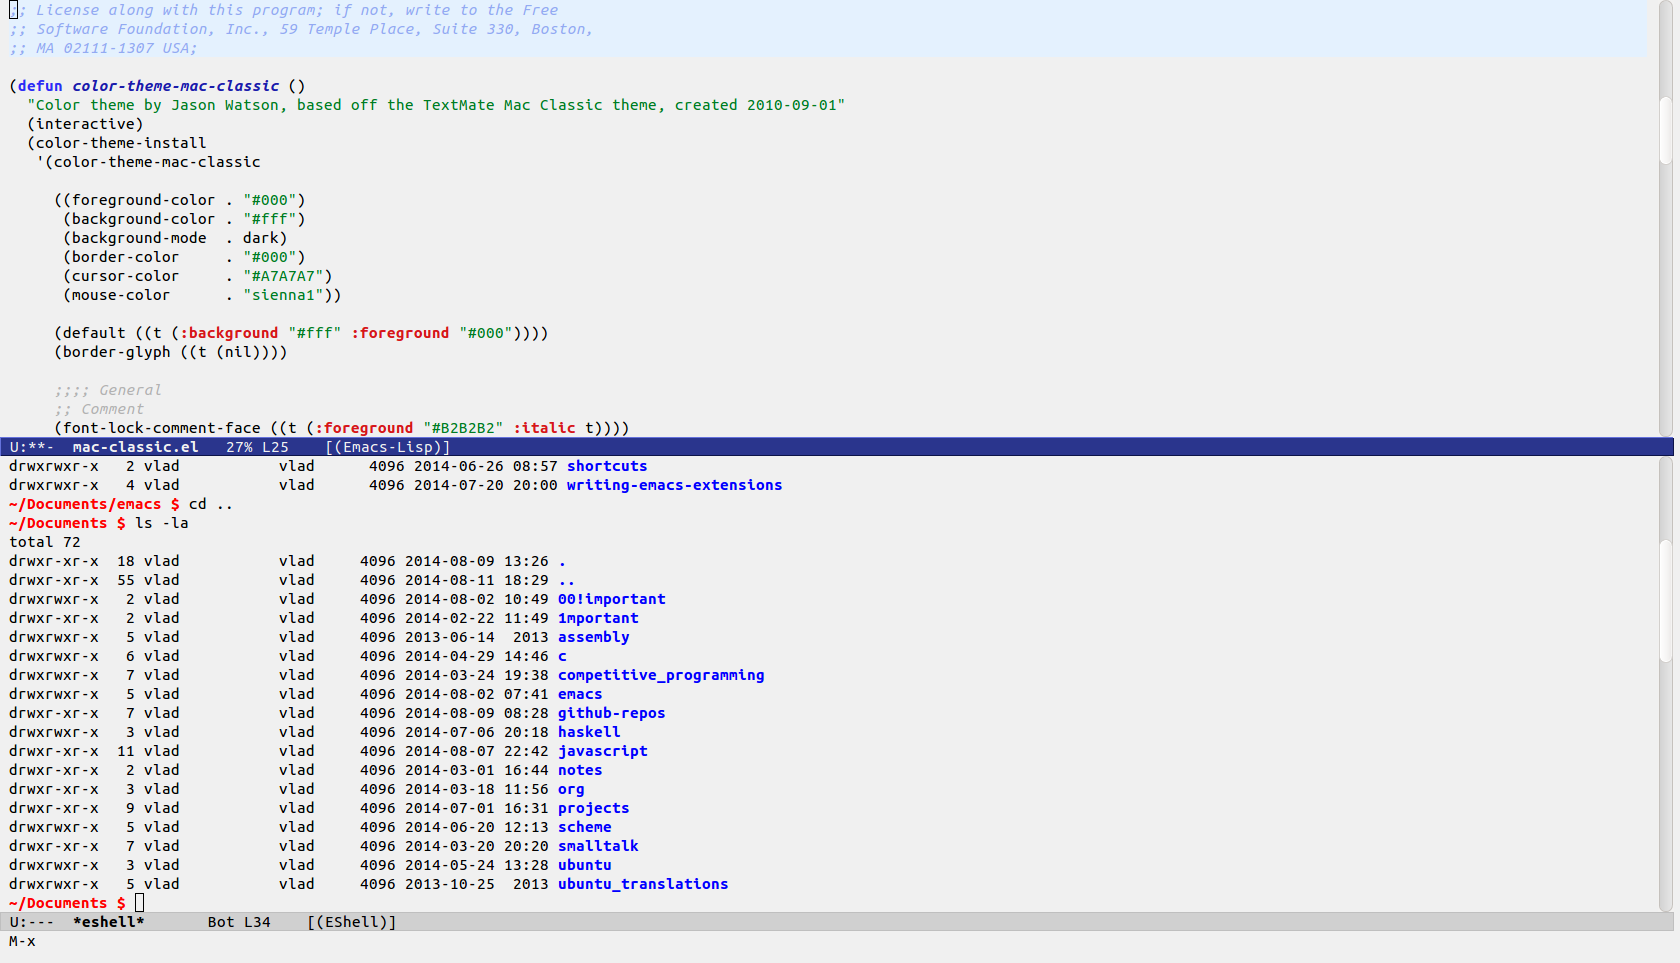This screenshot has height=963, width=1680.
Task: Click the U:**- modified status indicator
Action: click(31, 447)
